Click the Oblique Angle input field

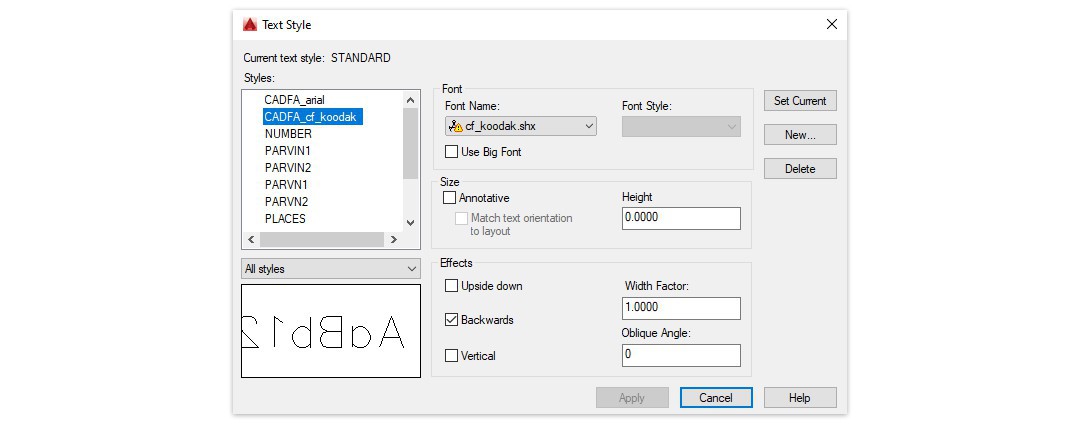click(x=681, y=355)
